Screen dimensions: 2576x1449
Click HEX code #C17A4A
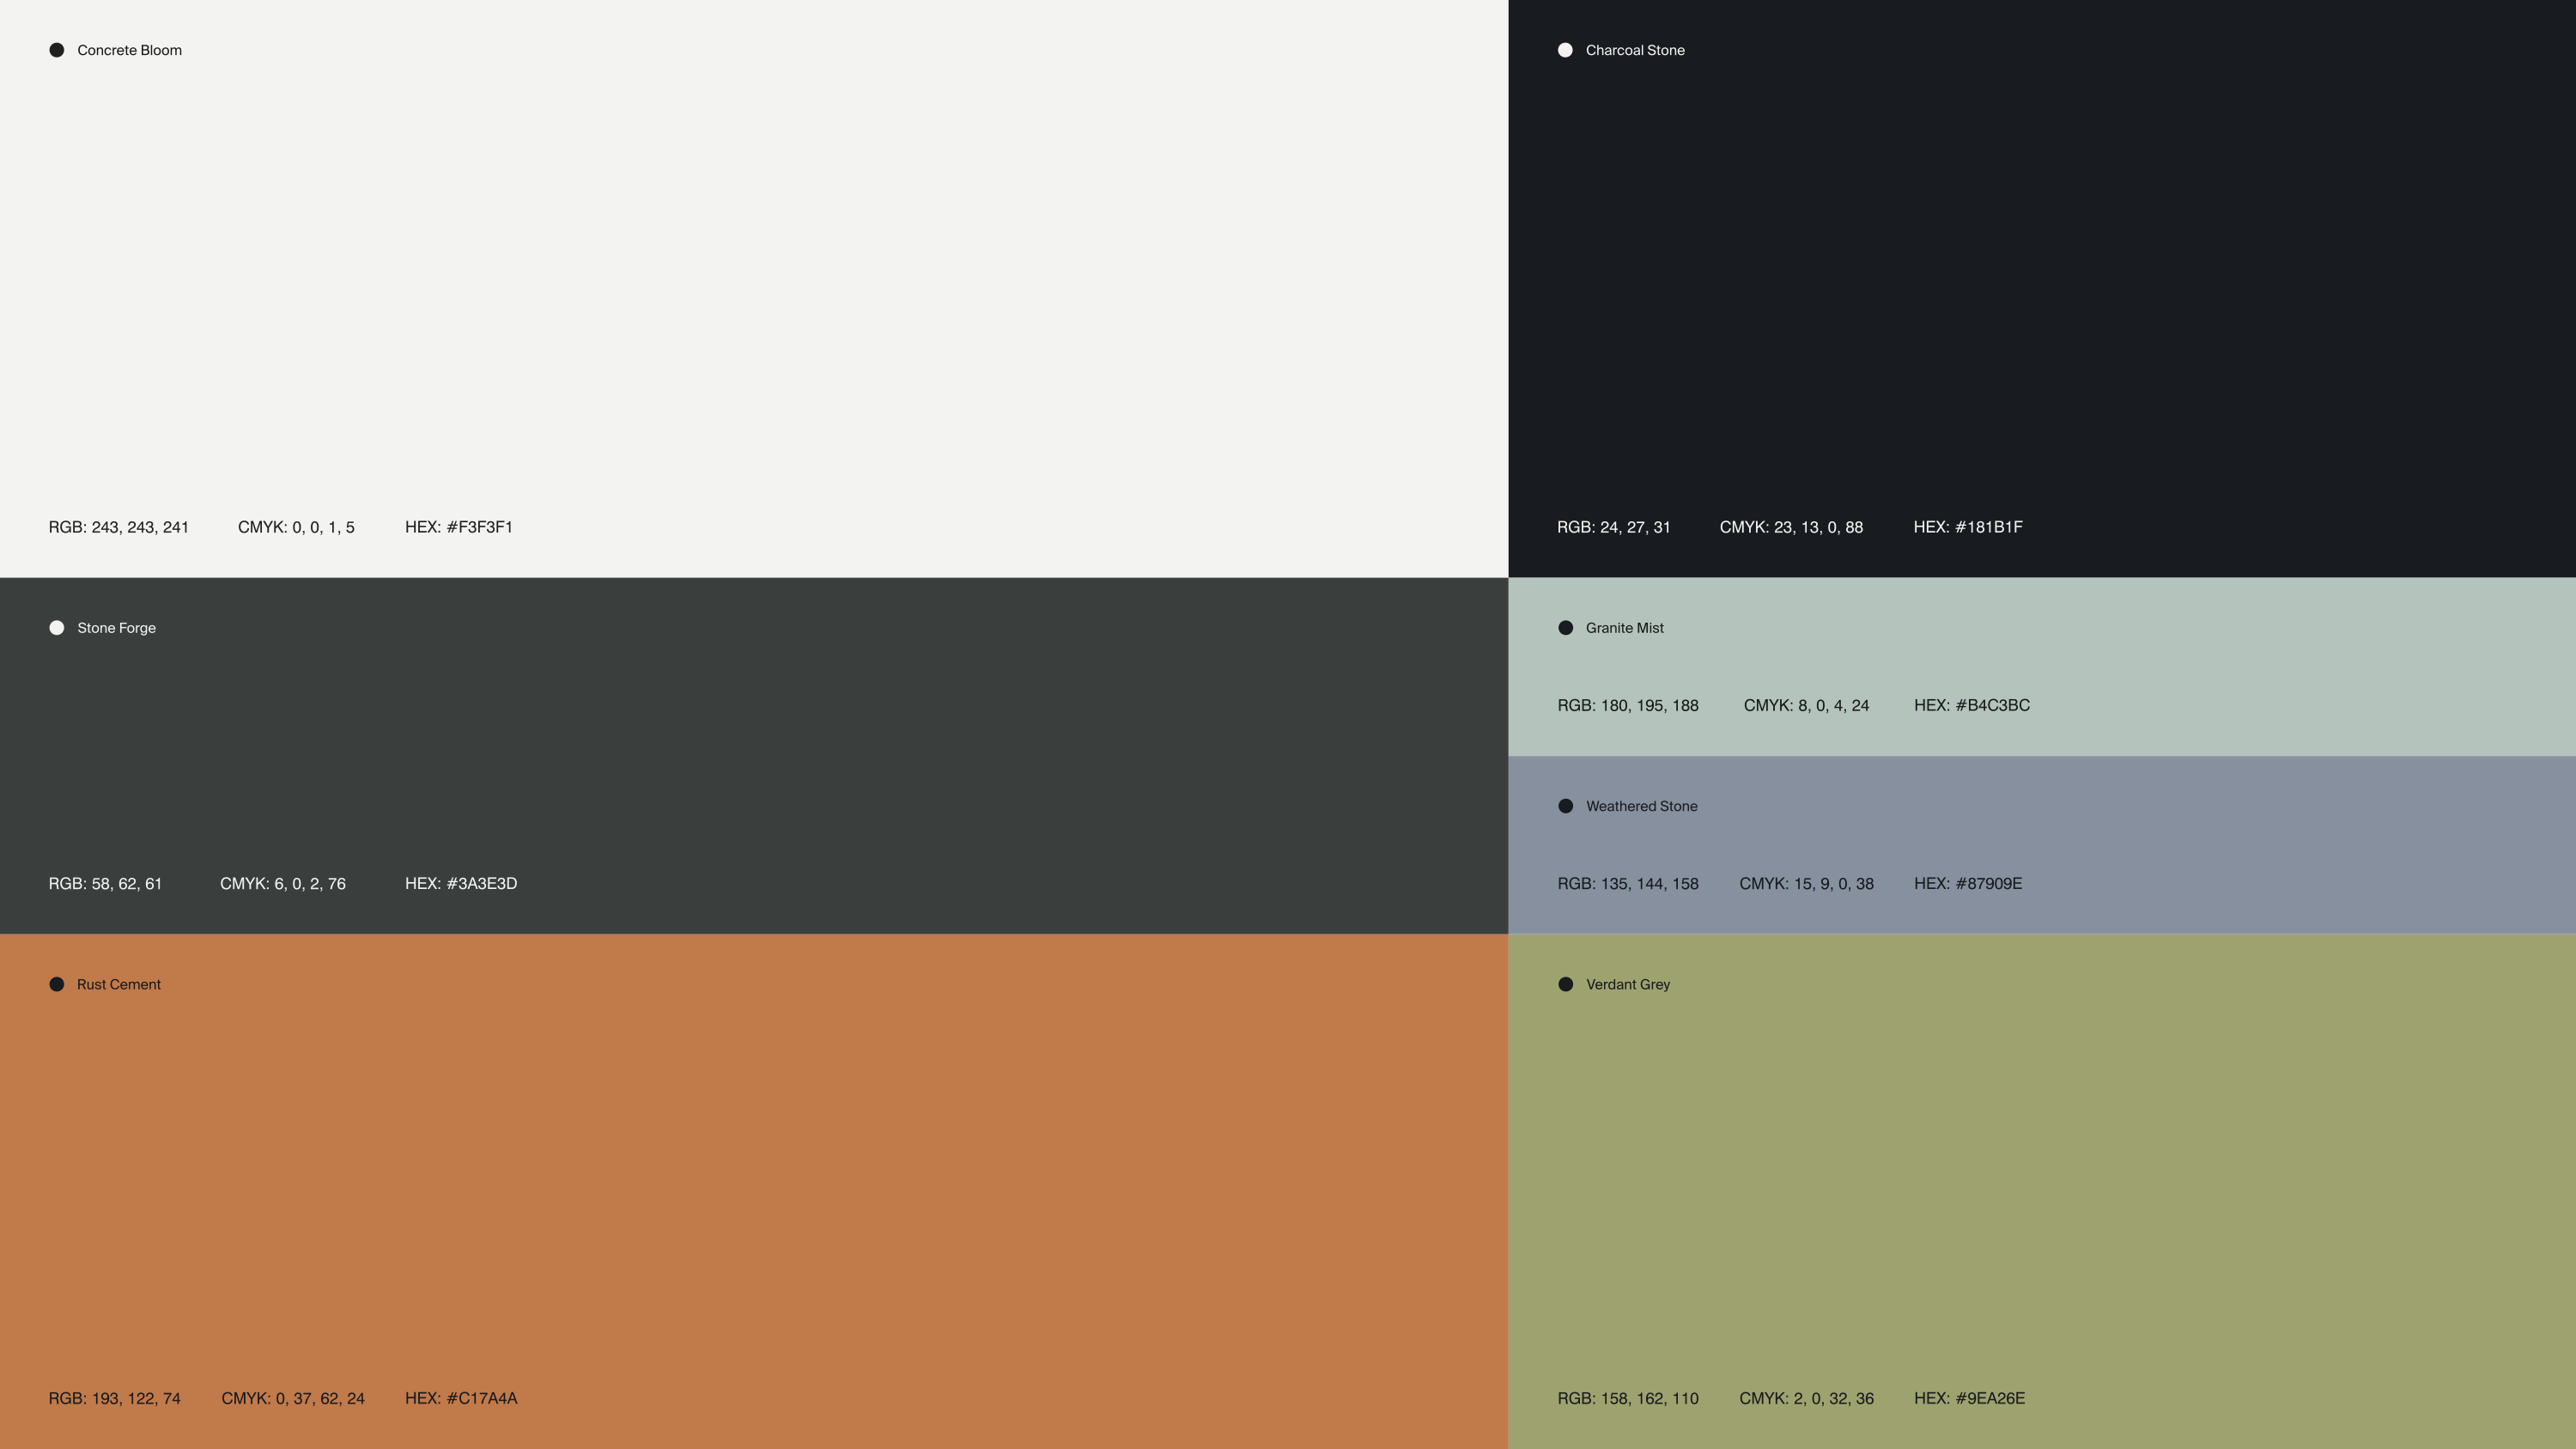(x=460, y=1398)
